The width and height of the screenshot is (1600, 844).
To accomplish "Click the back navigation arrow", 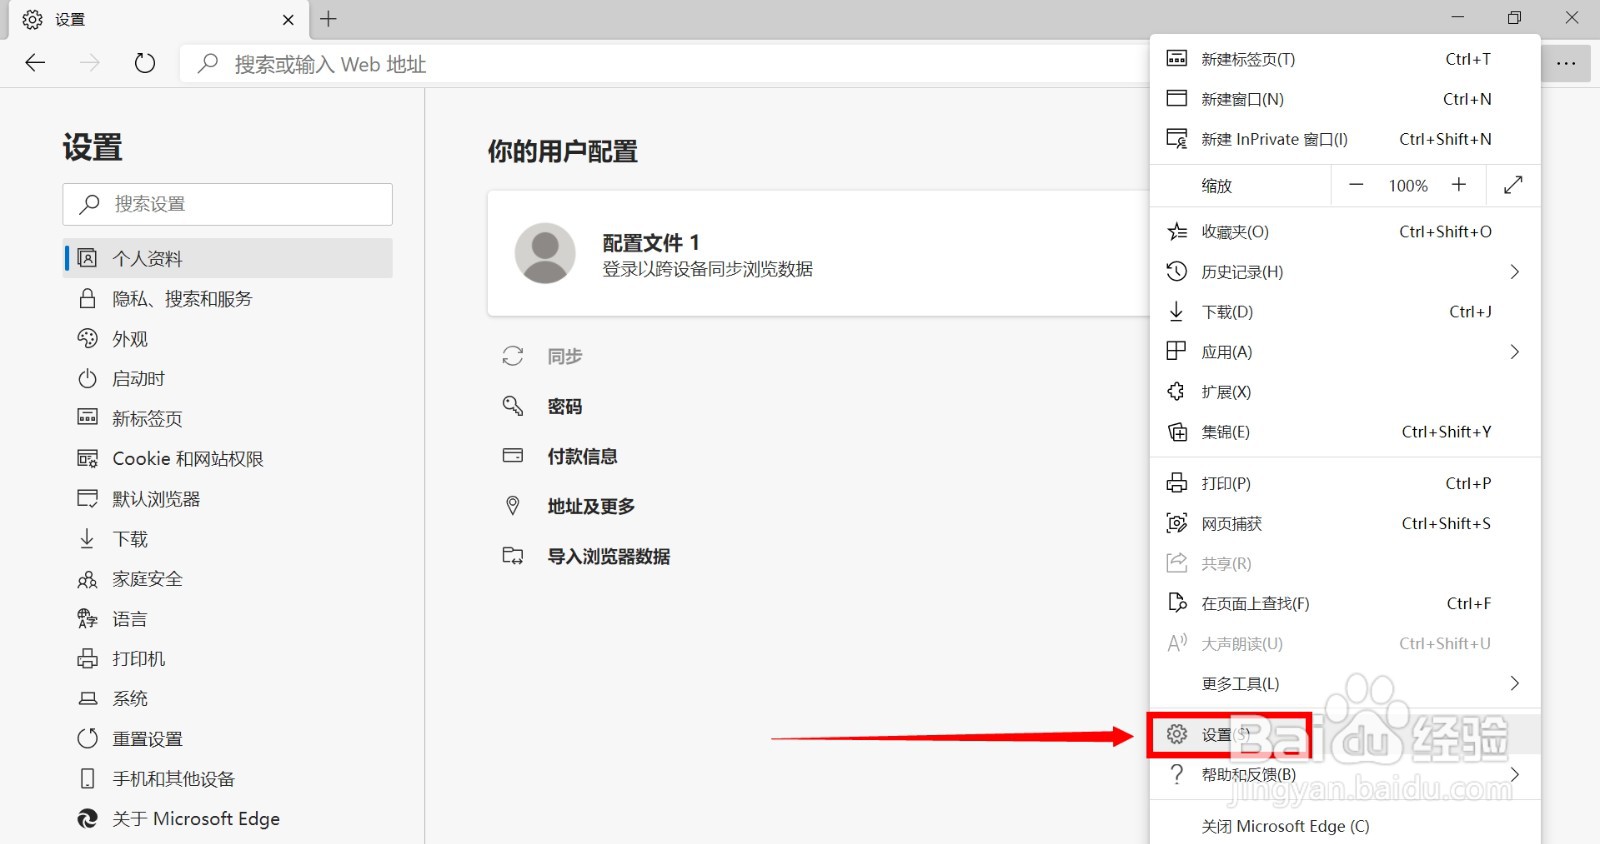I will pyautogui.click(x=35, y=63).
